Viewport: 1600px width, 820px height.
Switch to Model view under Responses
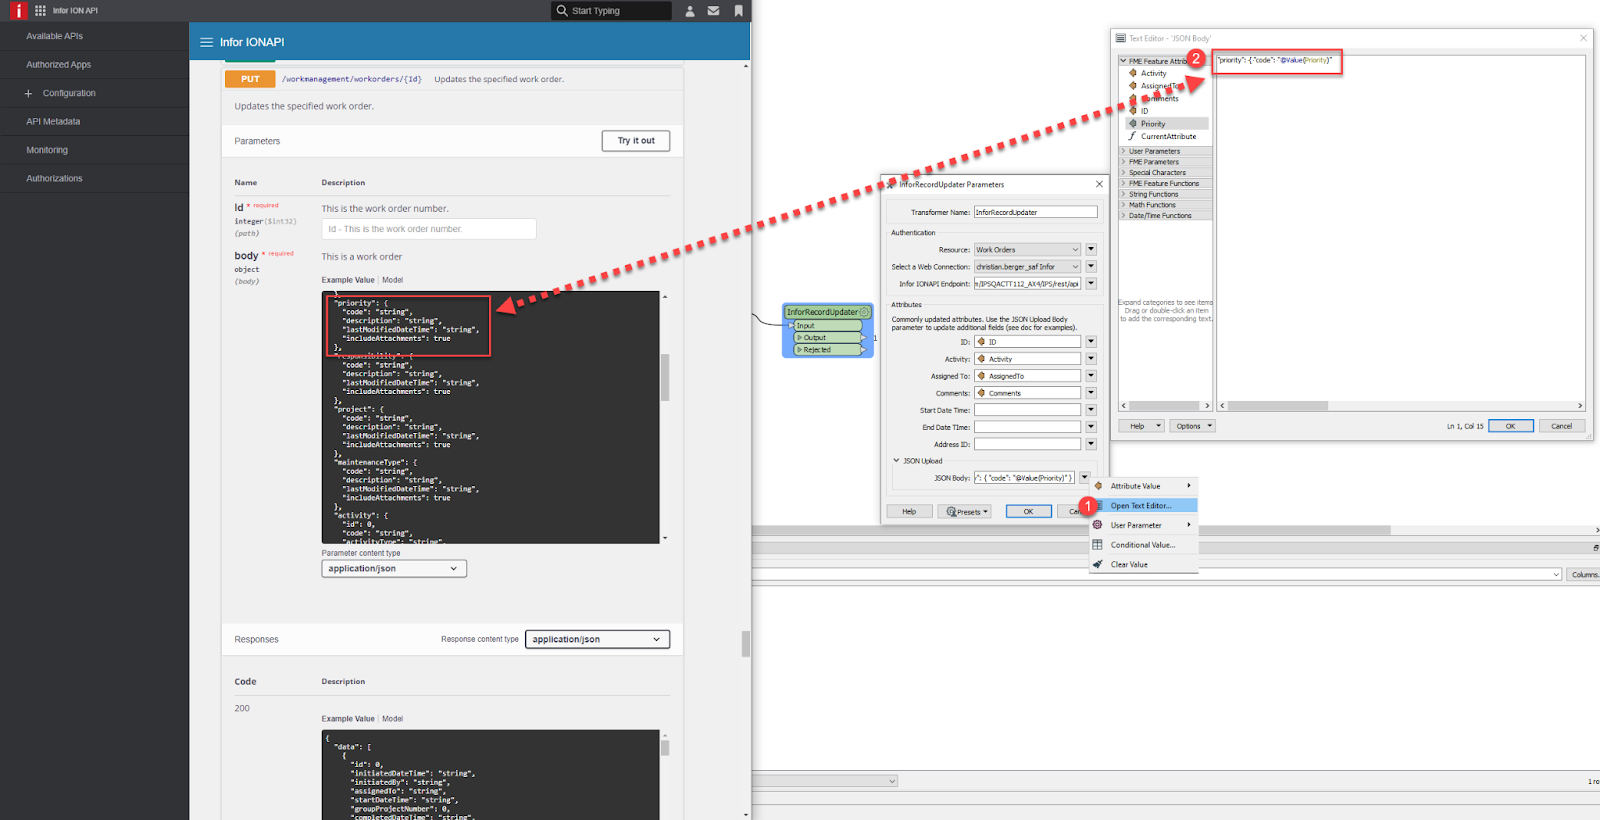click(392, 719)
